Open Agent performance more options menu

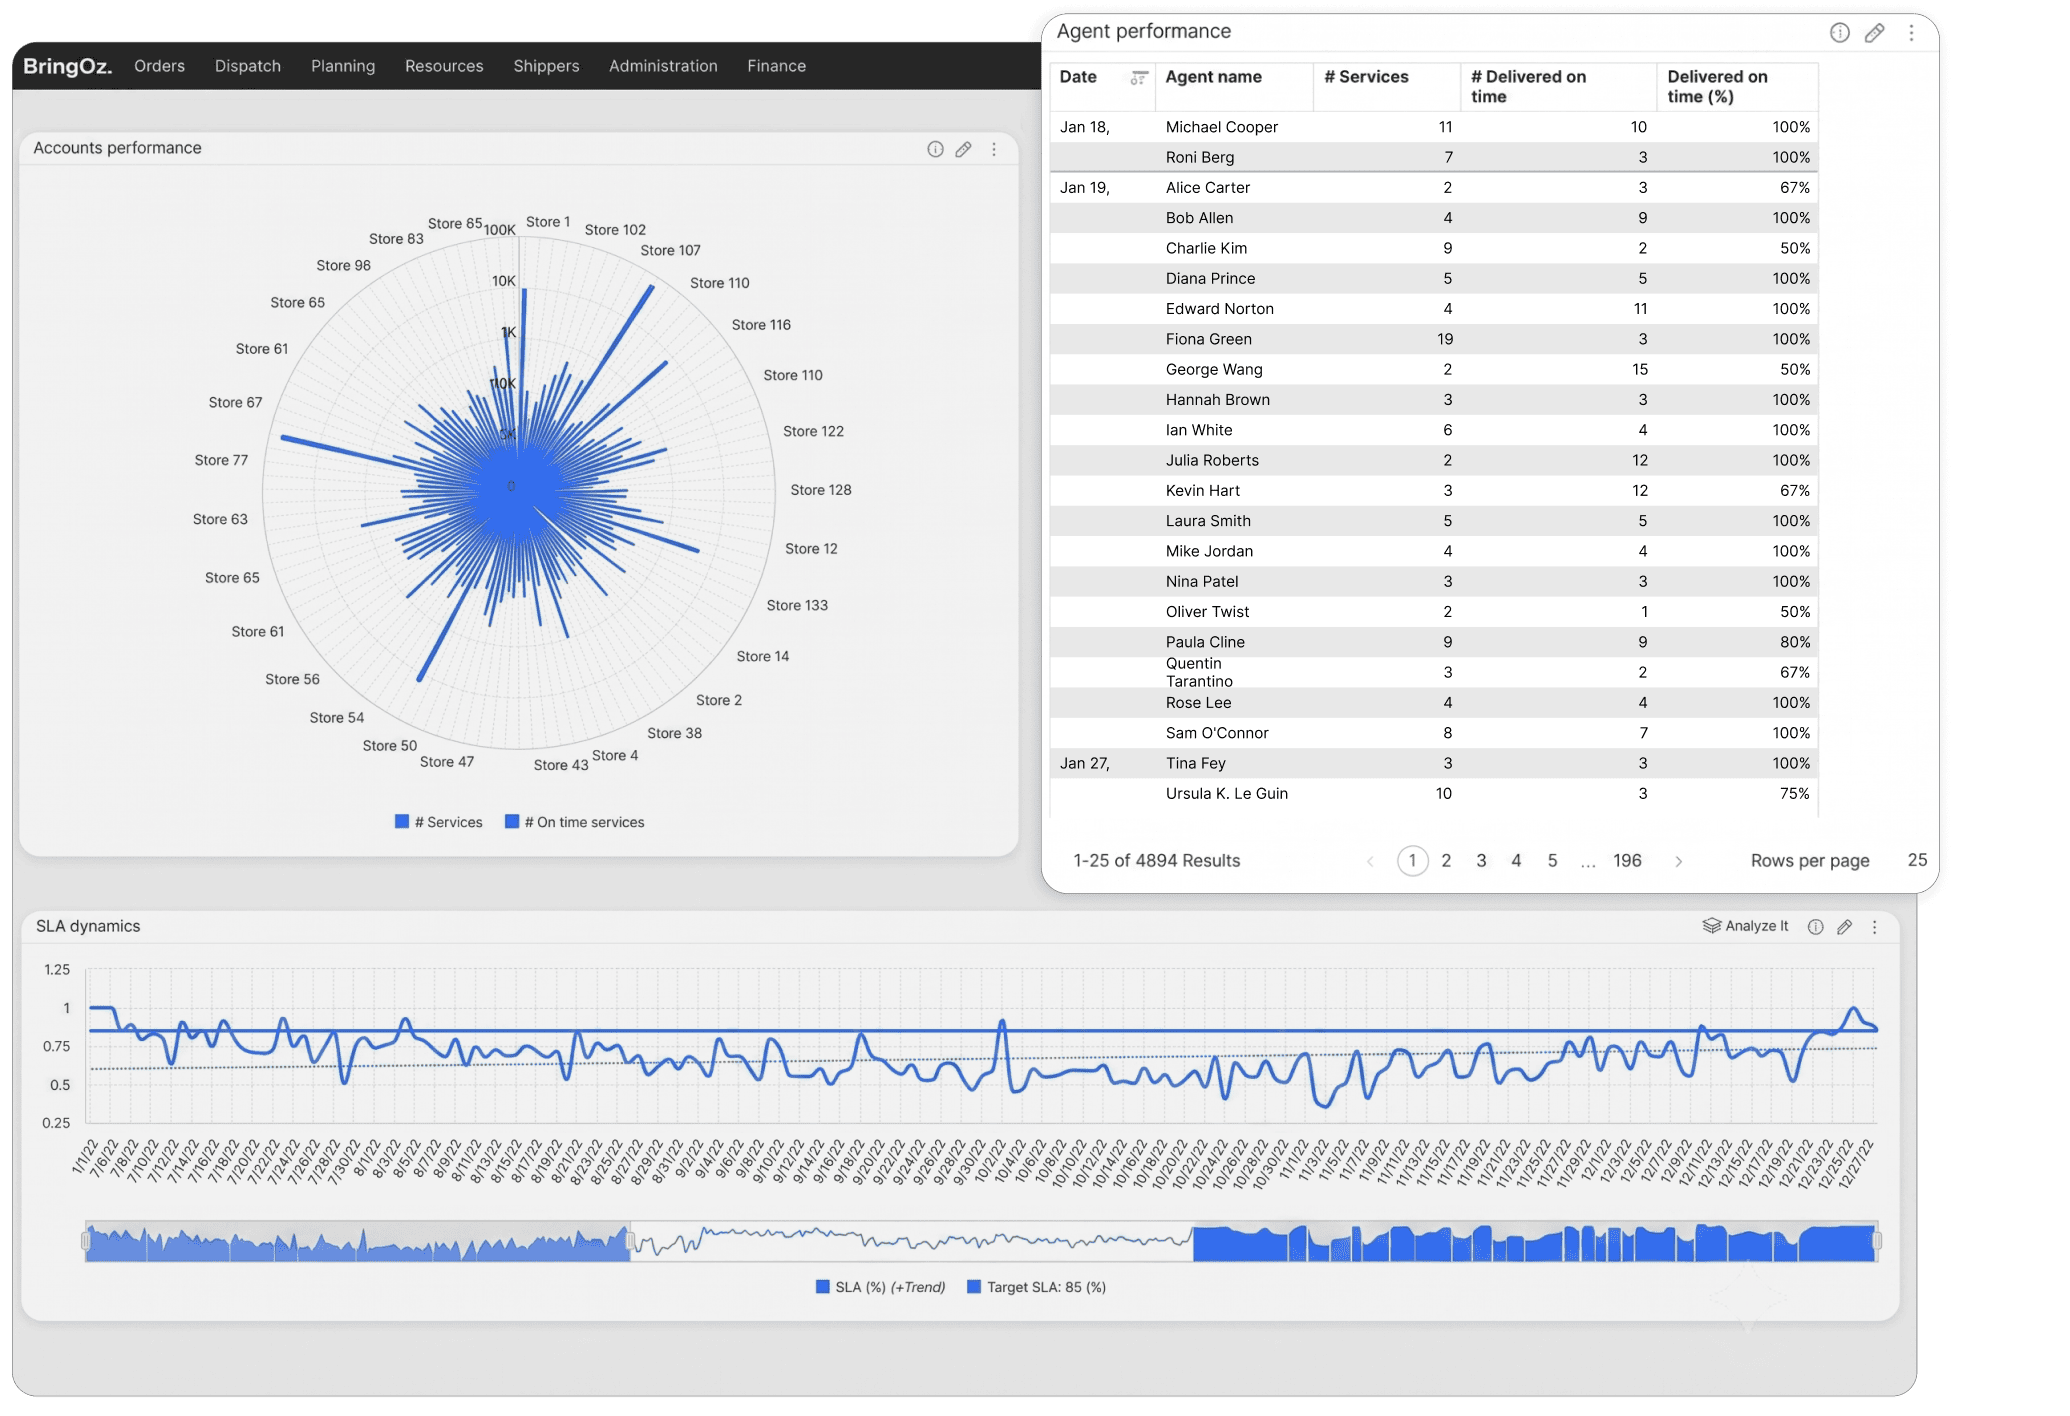[x=1911, y=32]
